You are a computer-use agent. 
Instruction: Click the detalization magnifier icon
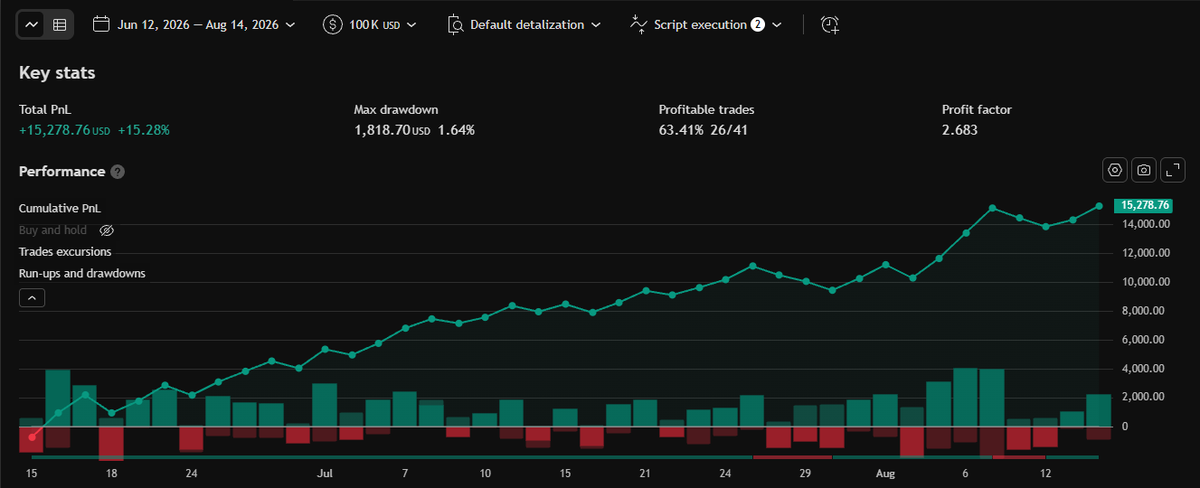click(x=455, y=24)
